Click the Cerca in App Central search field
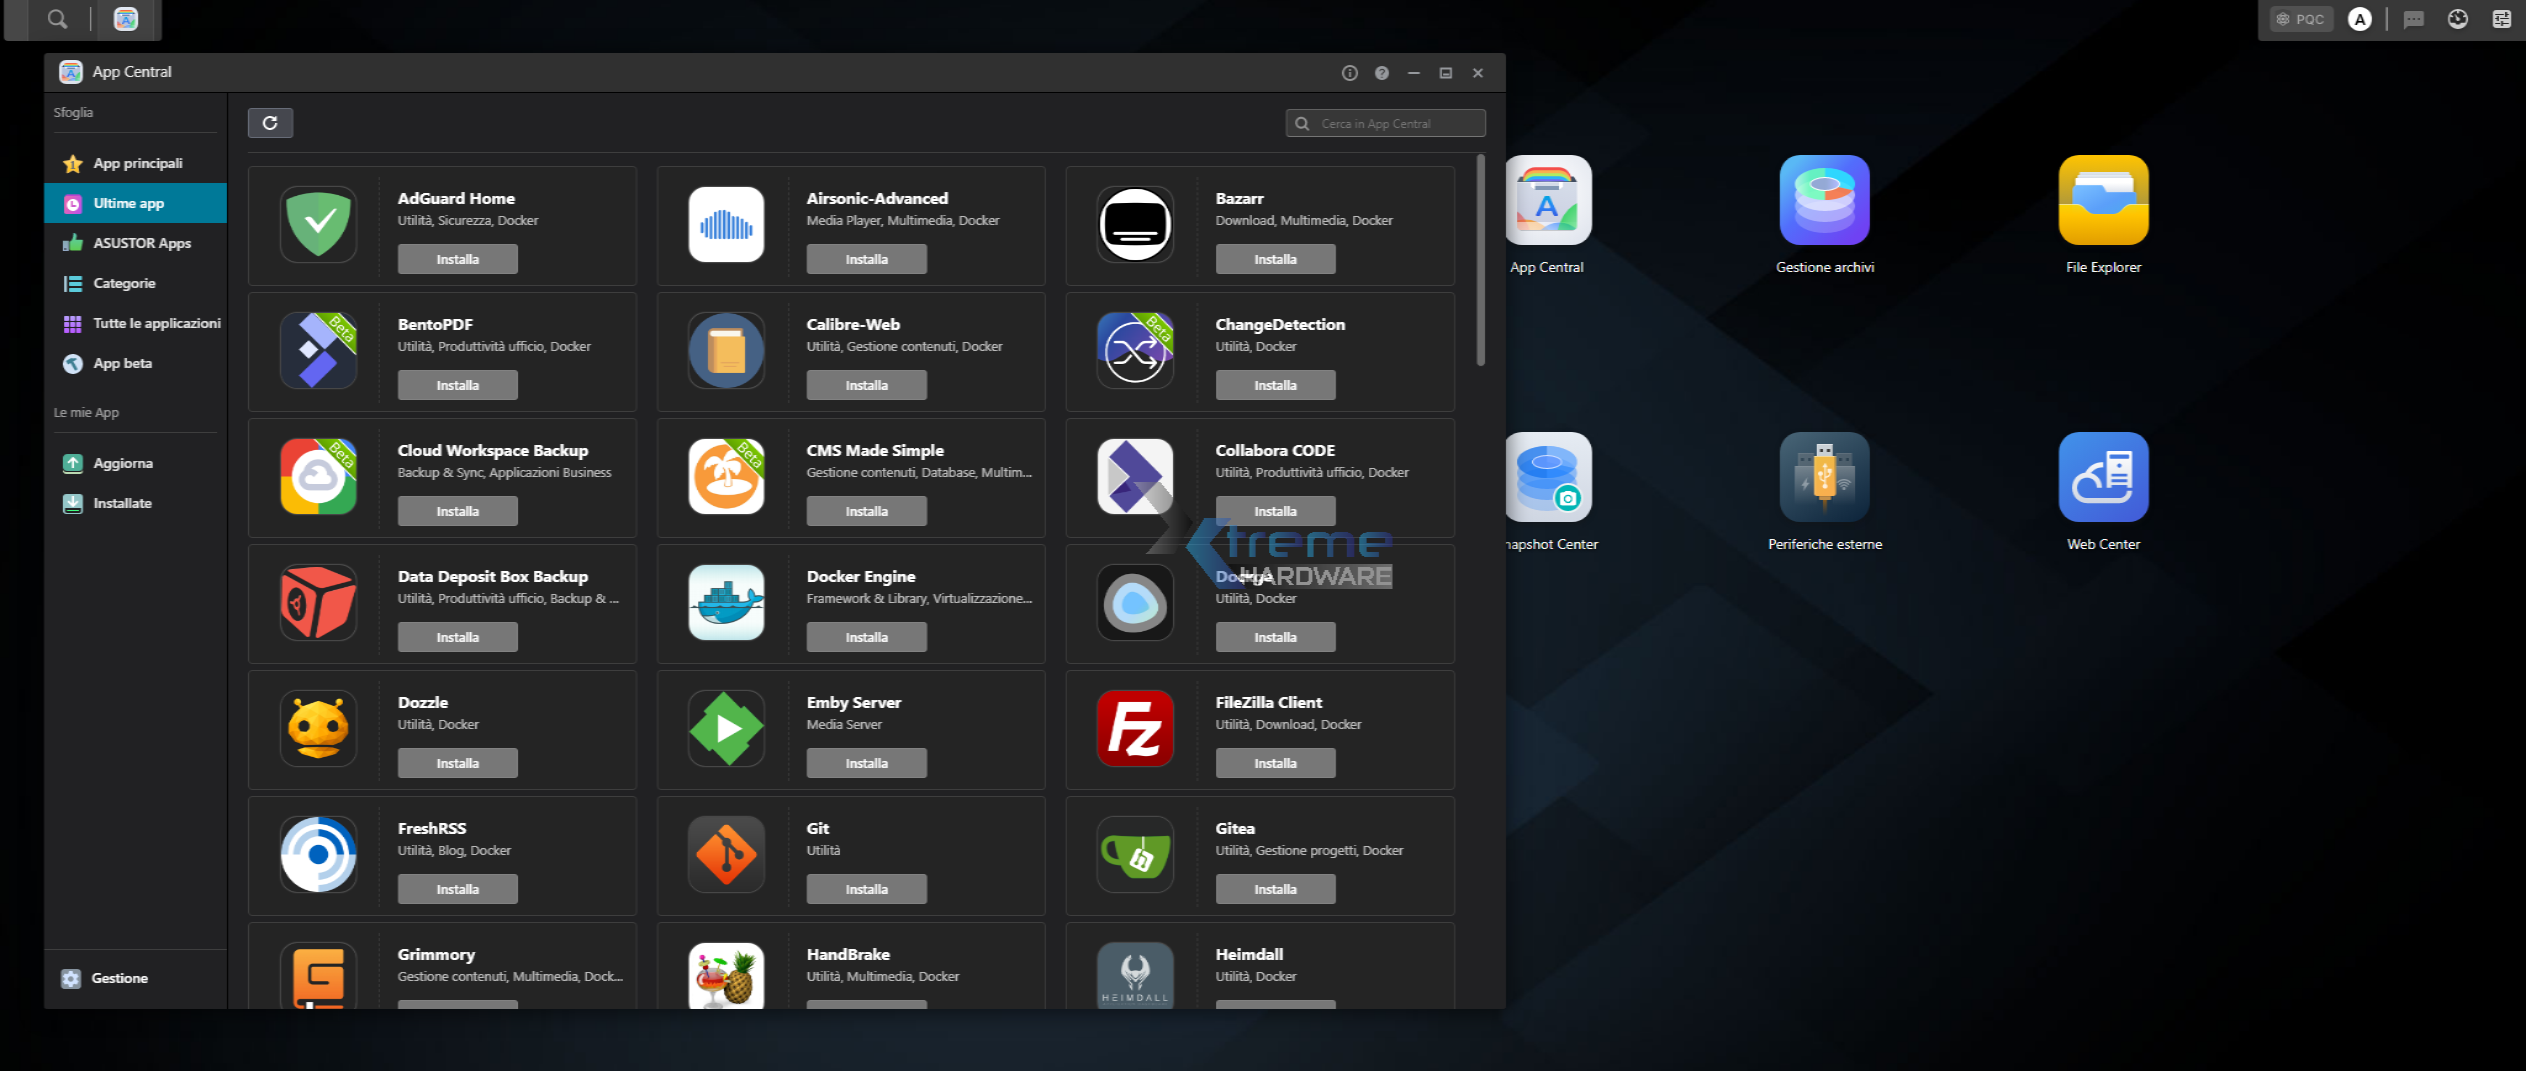 tap(1386, 123)
